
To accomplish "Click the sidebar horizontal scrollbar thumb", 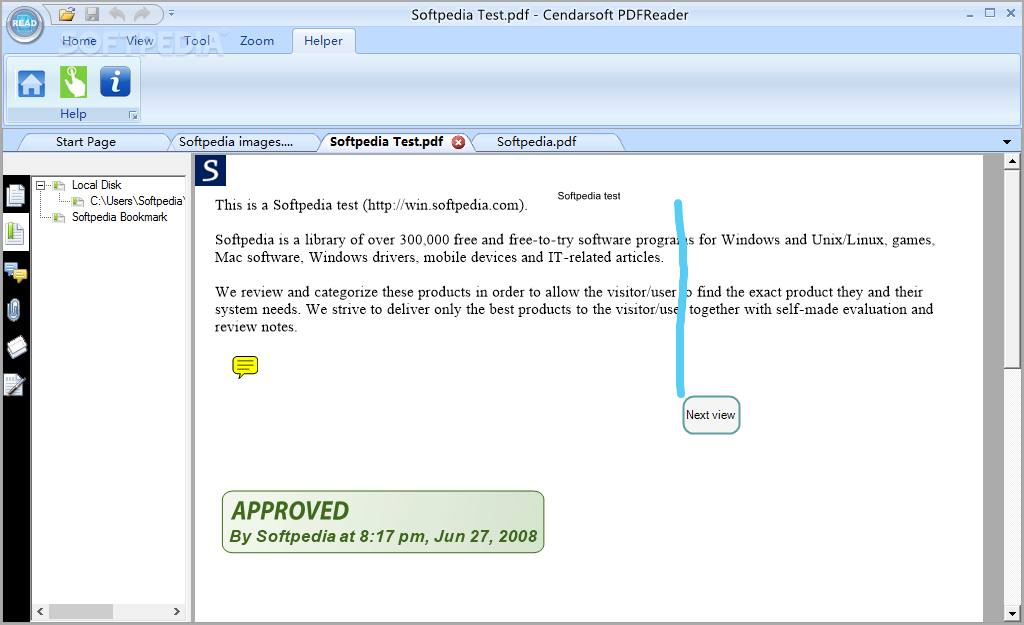I will 81,612.
